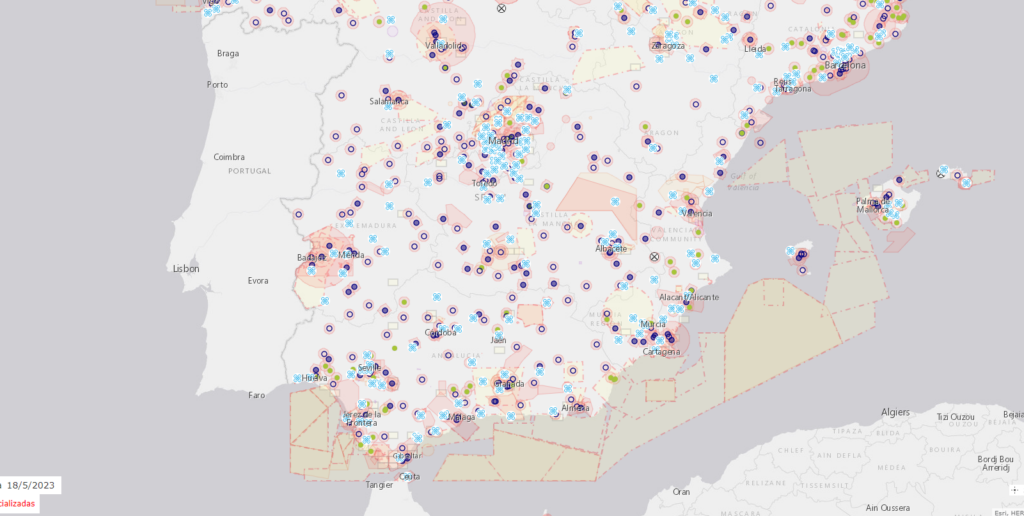The width and height of the screenshot is (1024, 516).
Task: Open the red 'cializadas' link at bottom left
Action: click(x=18, y=504)
